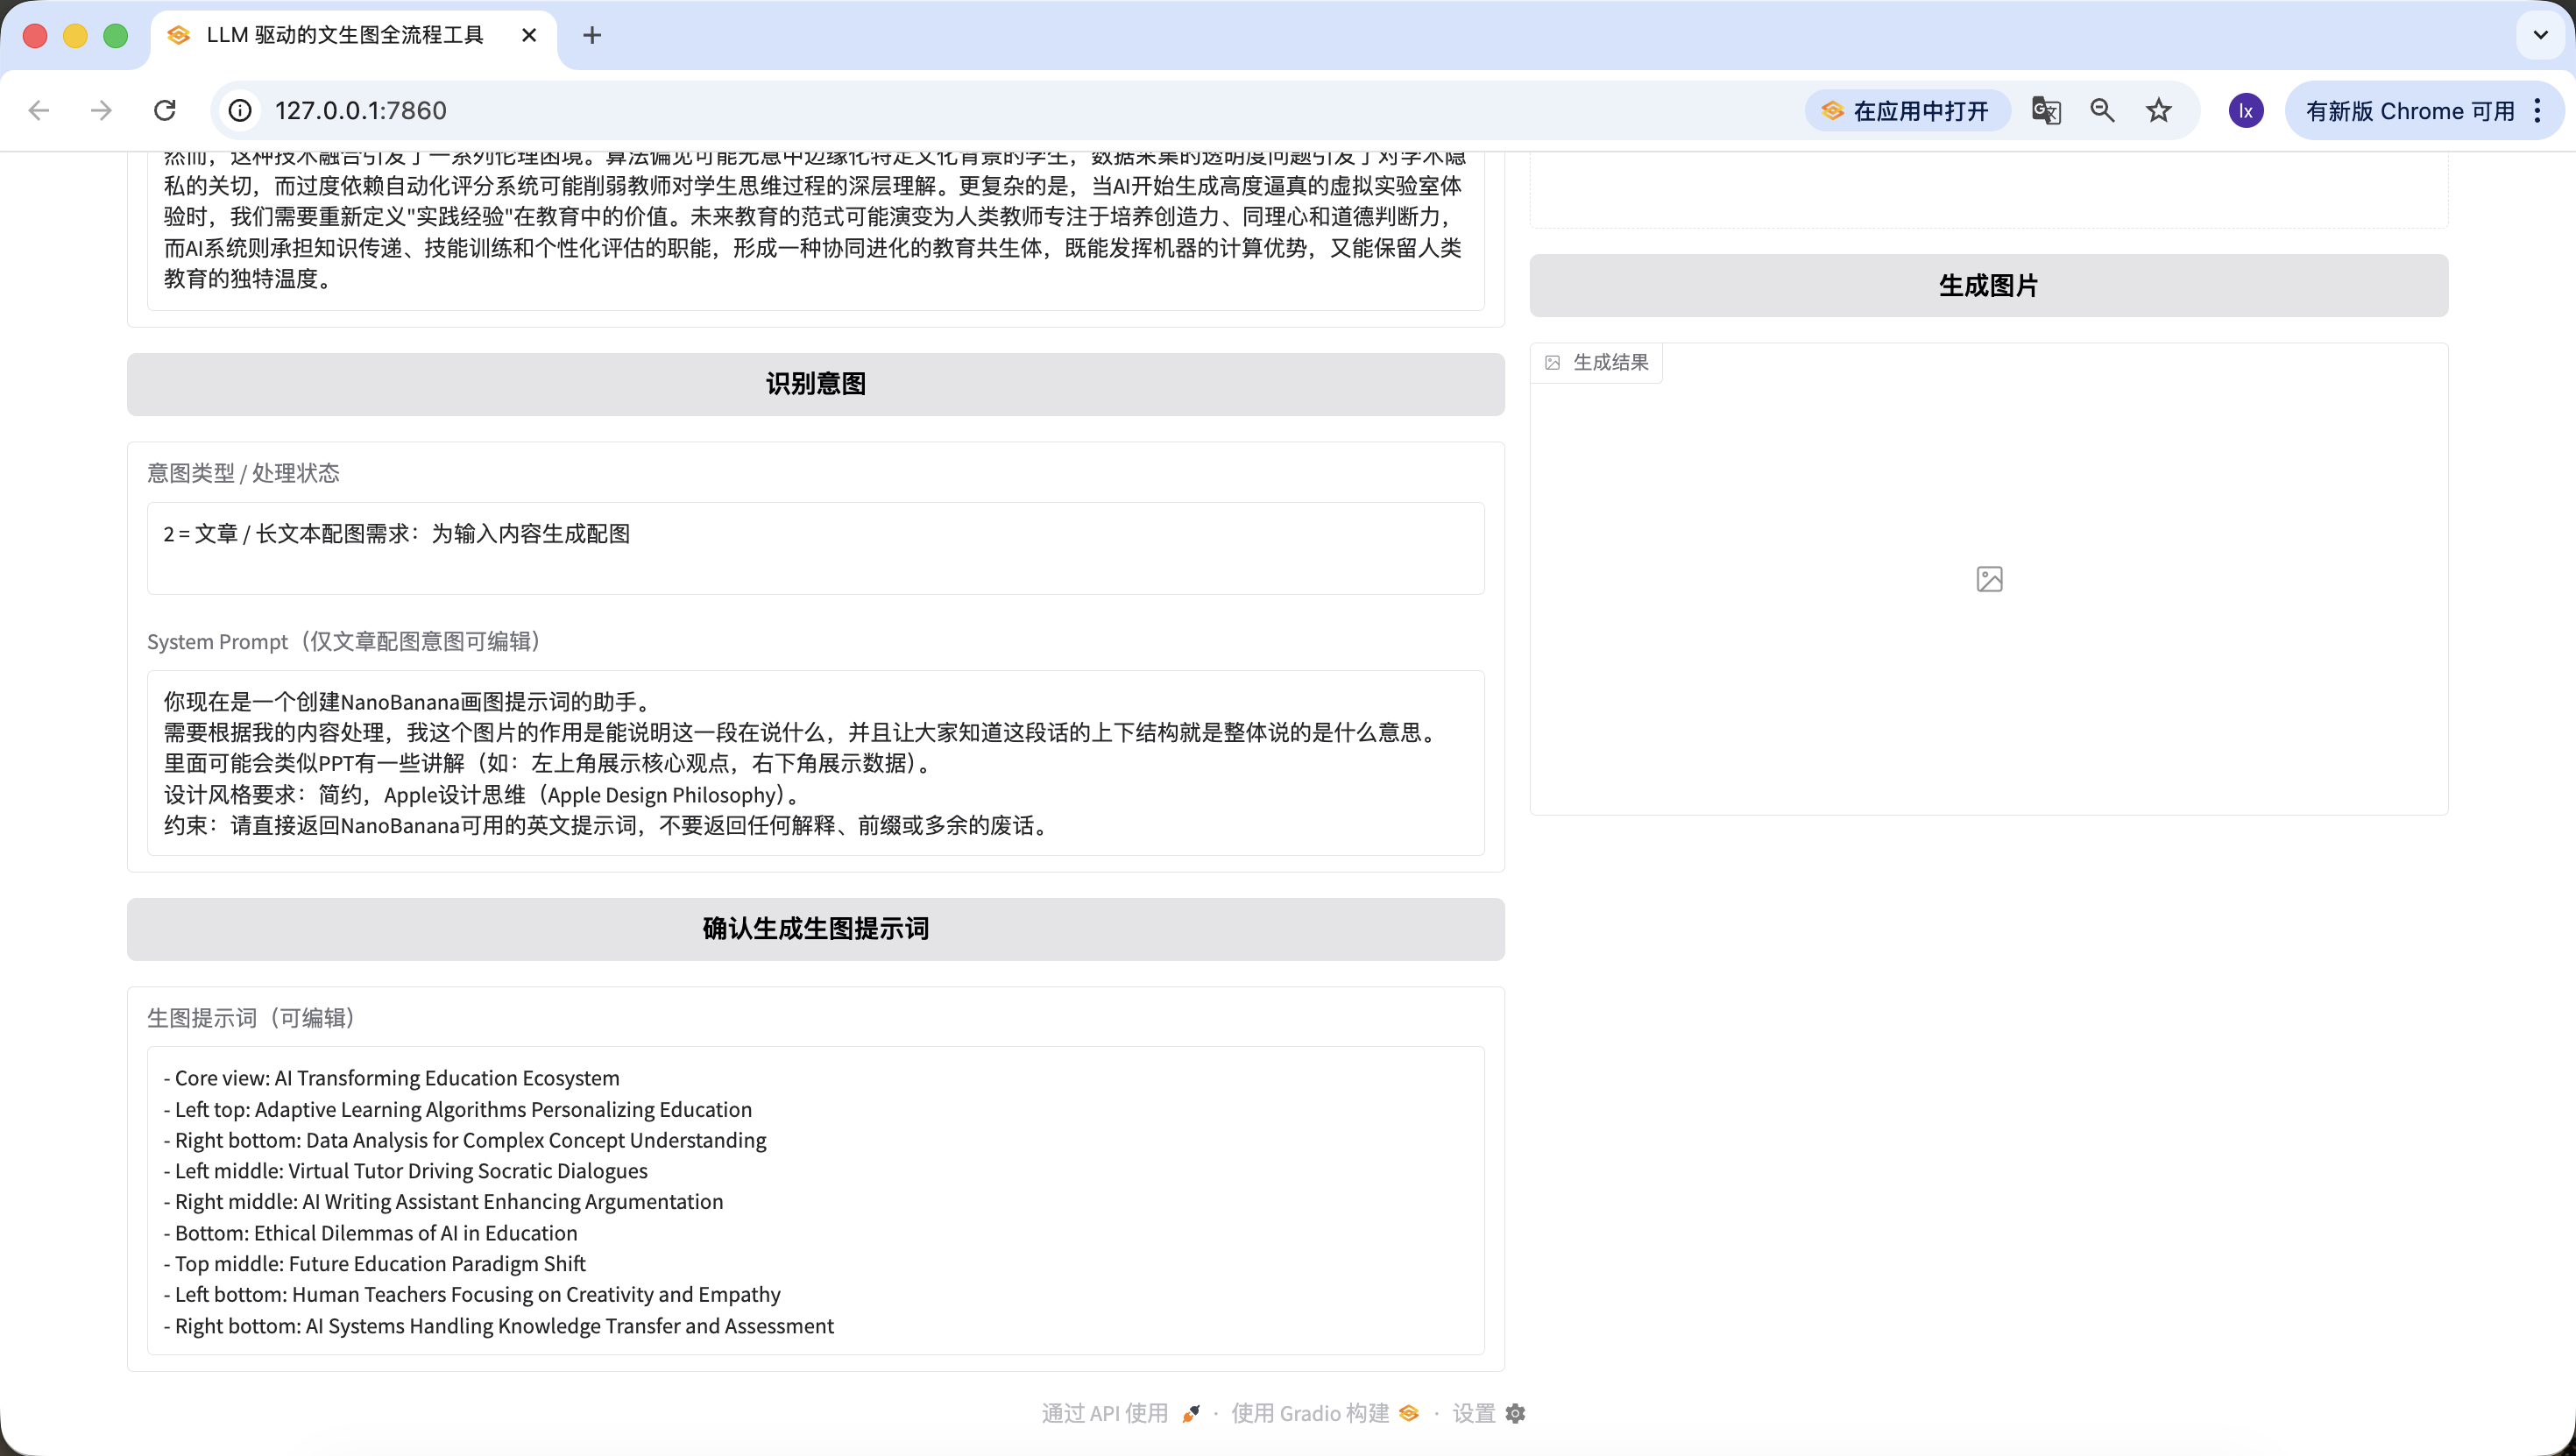Open the three-dot Chrome menu
Image resolution: width=2576 pixels, height=1456 pixels.
pos(2537,110)
